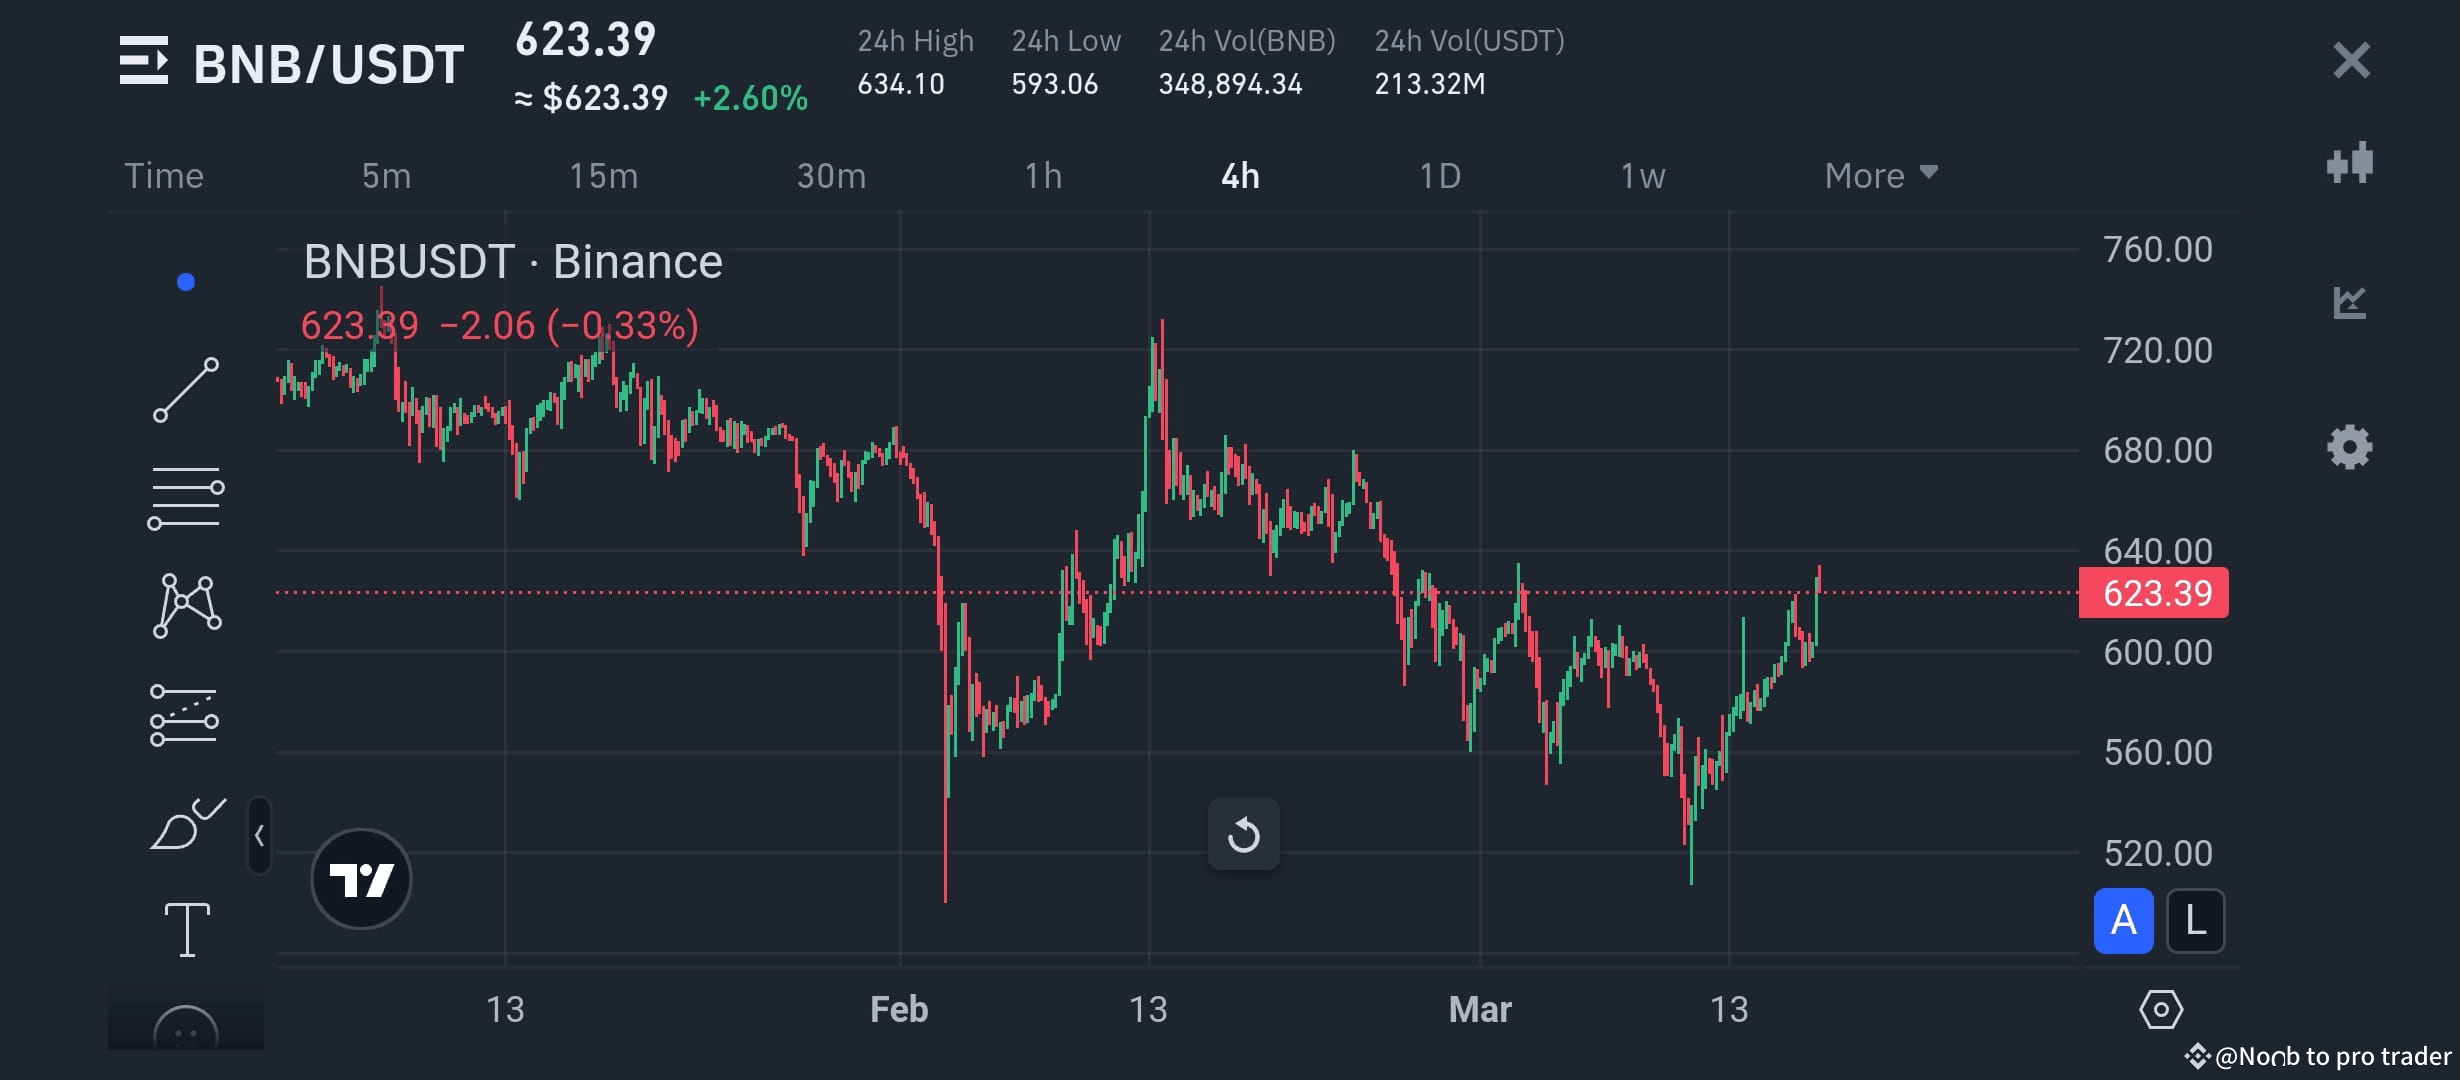This screenshot has width=2460, height=1080.
Task: Reset the chart view with refresh button
Action: 1243,835
